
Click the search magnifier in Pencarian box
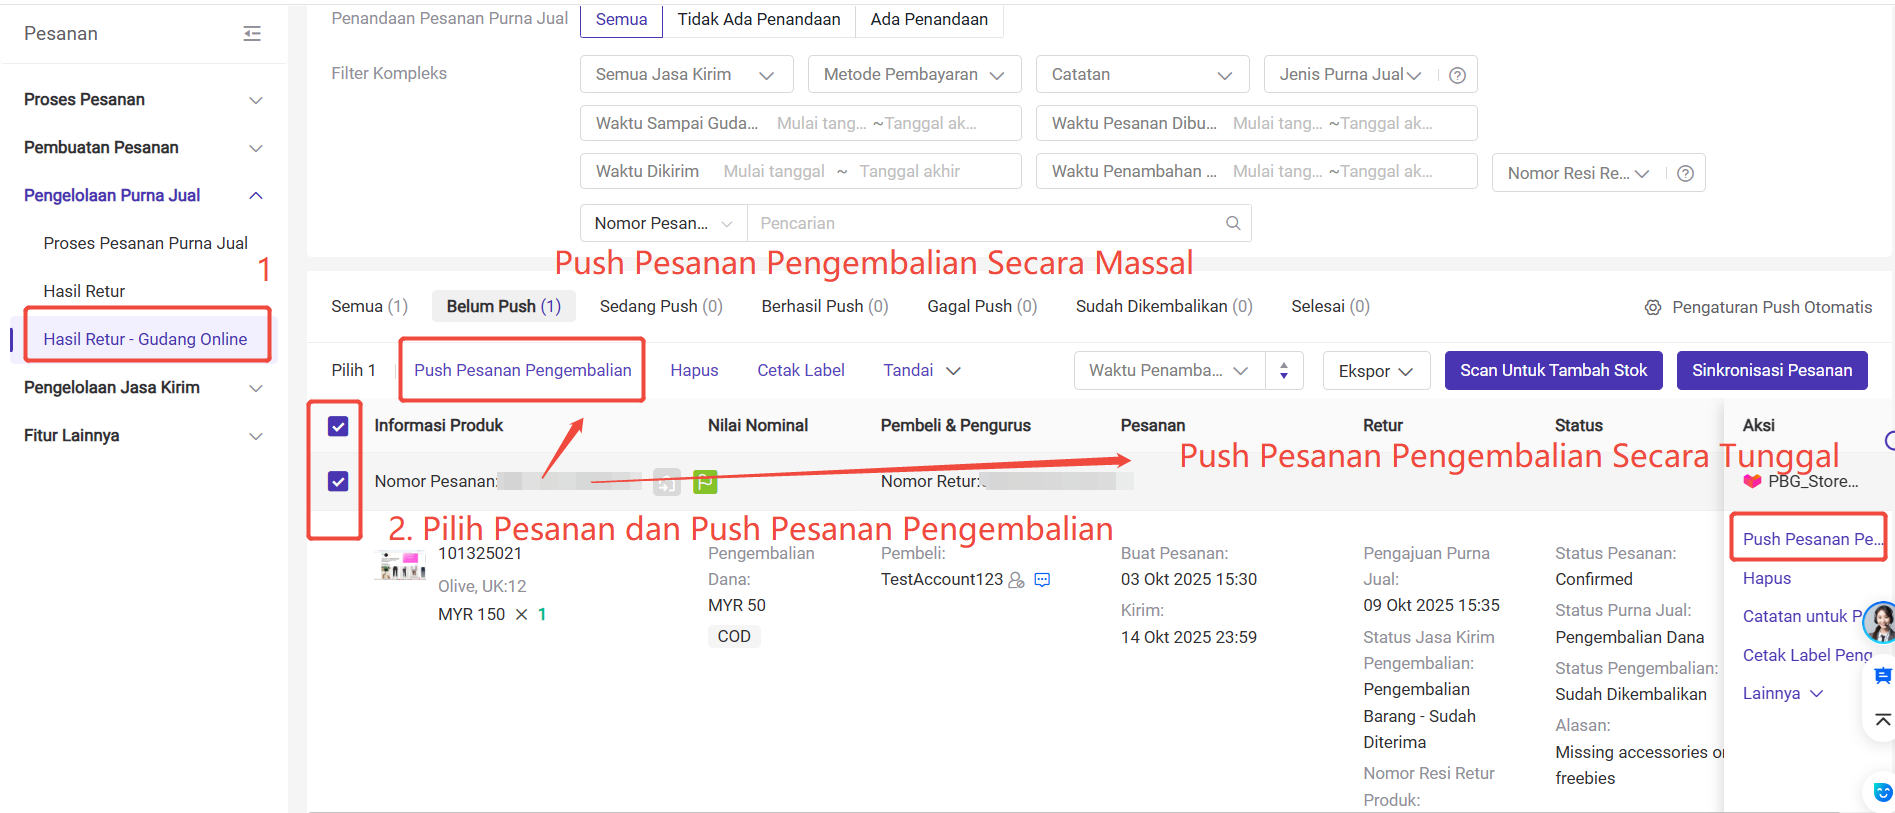pos(1233,223)
